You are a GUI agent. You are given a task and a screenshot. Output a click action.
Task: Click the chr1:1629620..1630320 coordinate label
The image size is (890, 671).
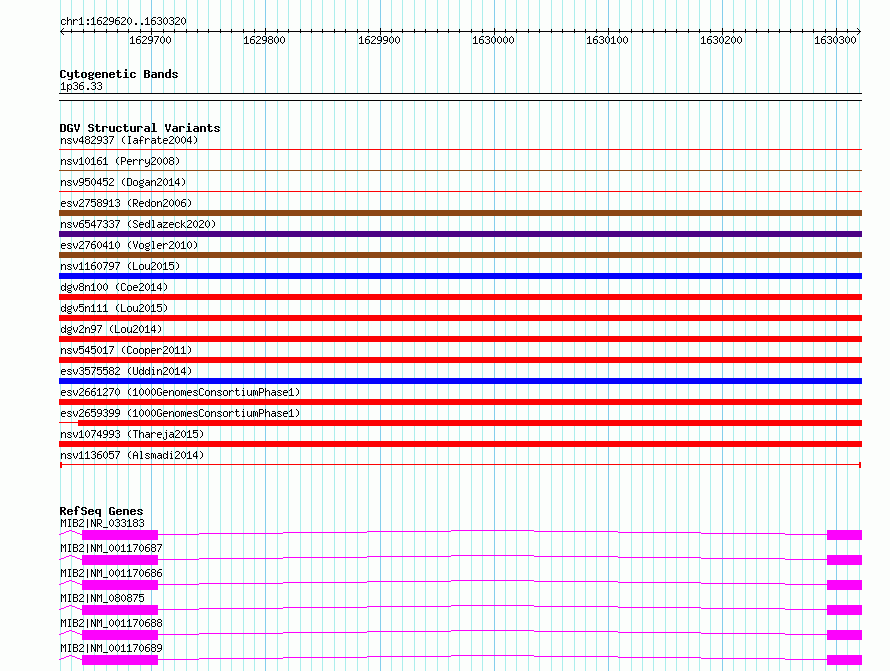(123, 21)
